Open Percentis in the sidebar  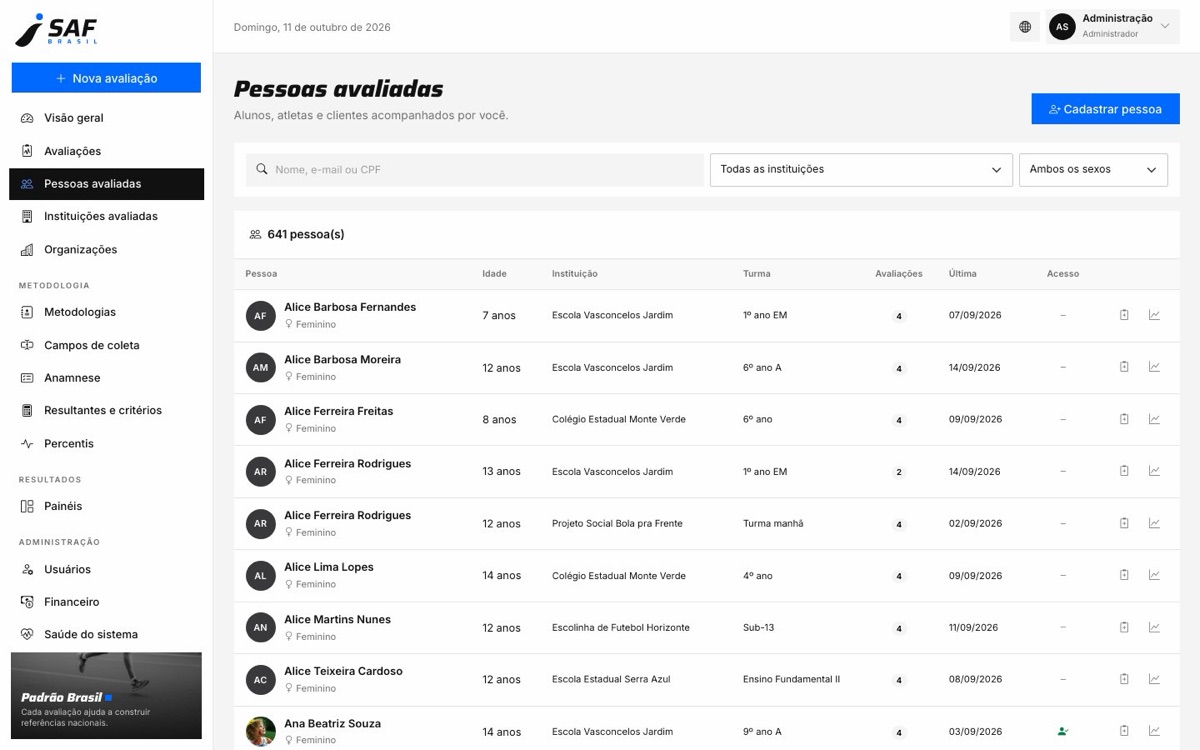point(106,443)
